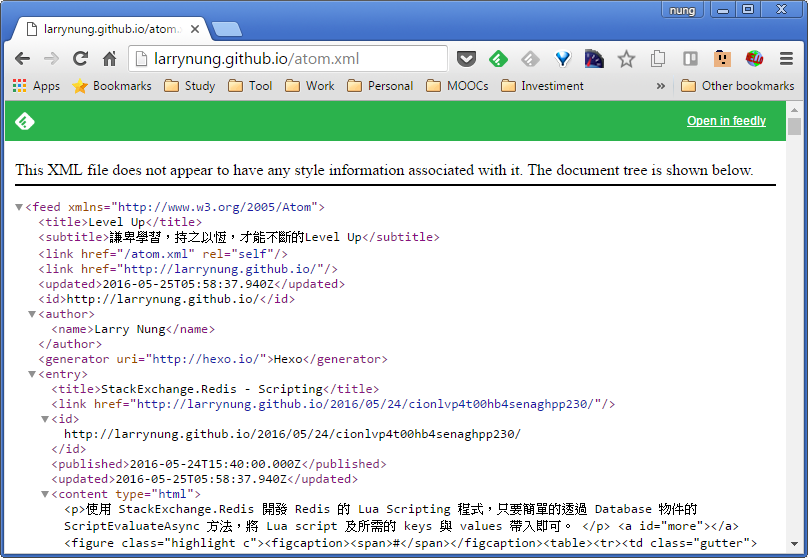Open the MOOCs bookmarks folder
The height and width of the screenshot is (558, 808).
click(458, 86)
